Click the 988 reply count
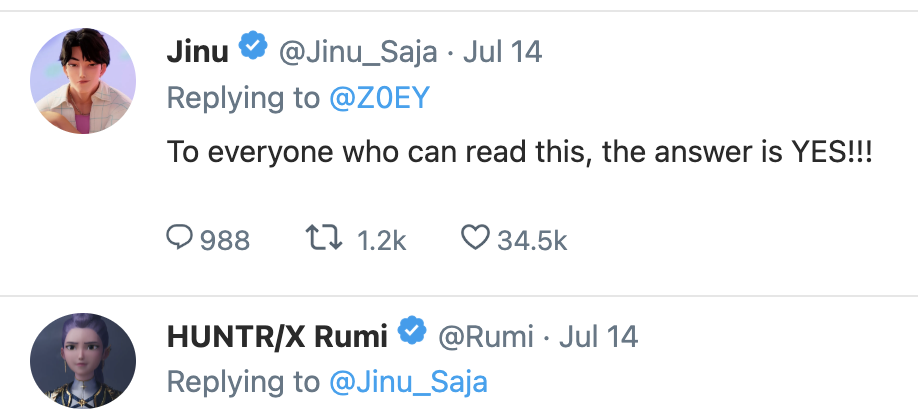 [x=224, y=240]
